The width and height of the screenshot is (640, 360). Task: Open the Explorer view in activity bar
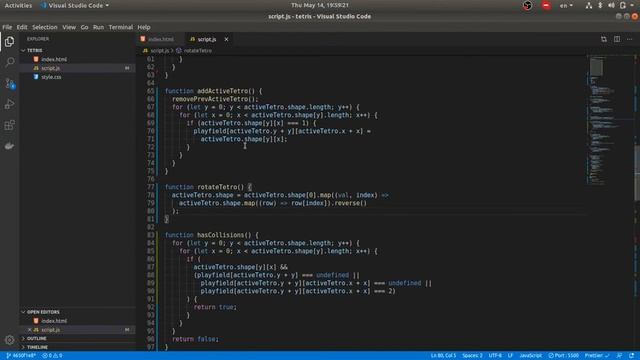point(9,42)
